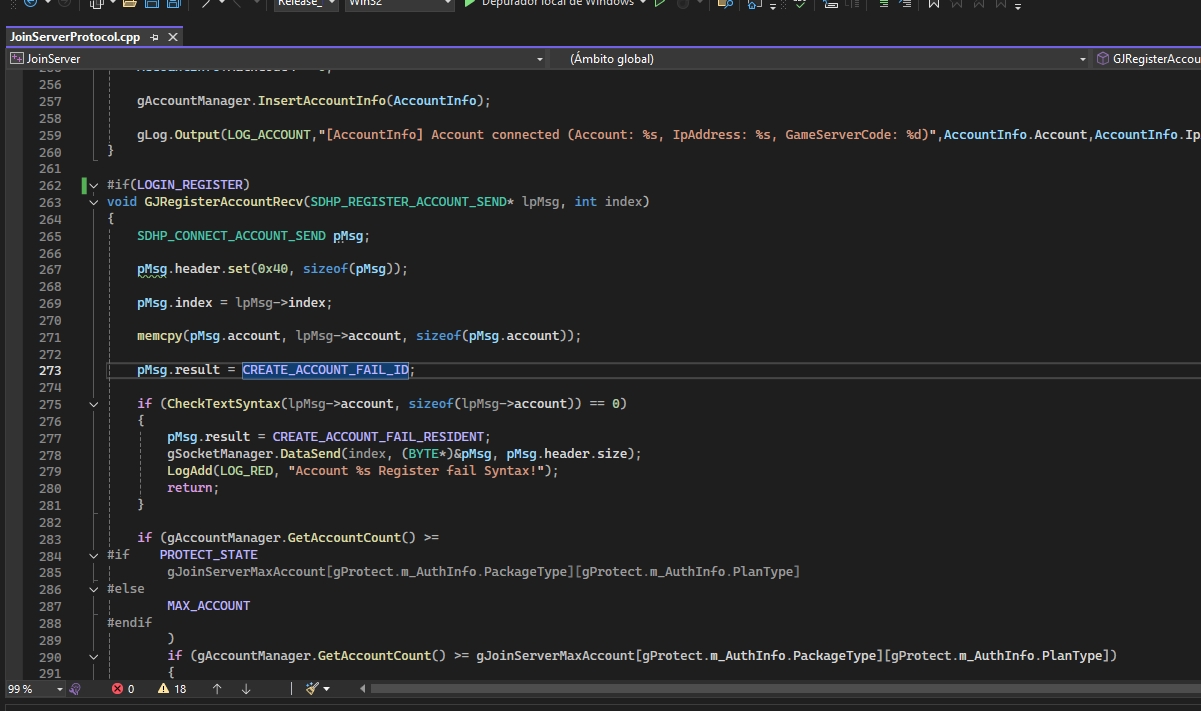Collapse the if block at line 290
This screenshot has width=1201, height=711.
click(93, 656)
